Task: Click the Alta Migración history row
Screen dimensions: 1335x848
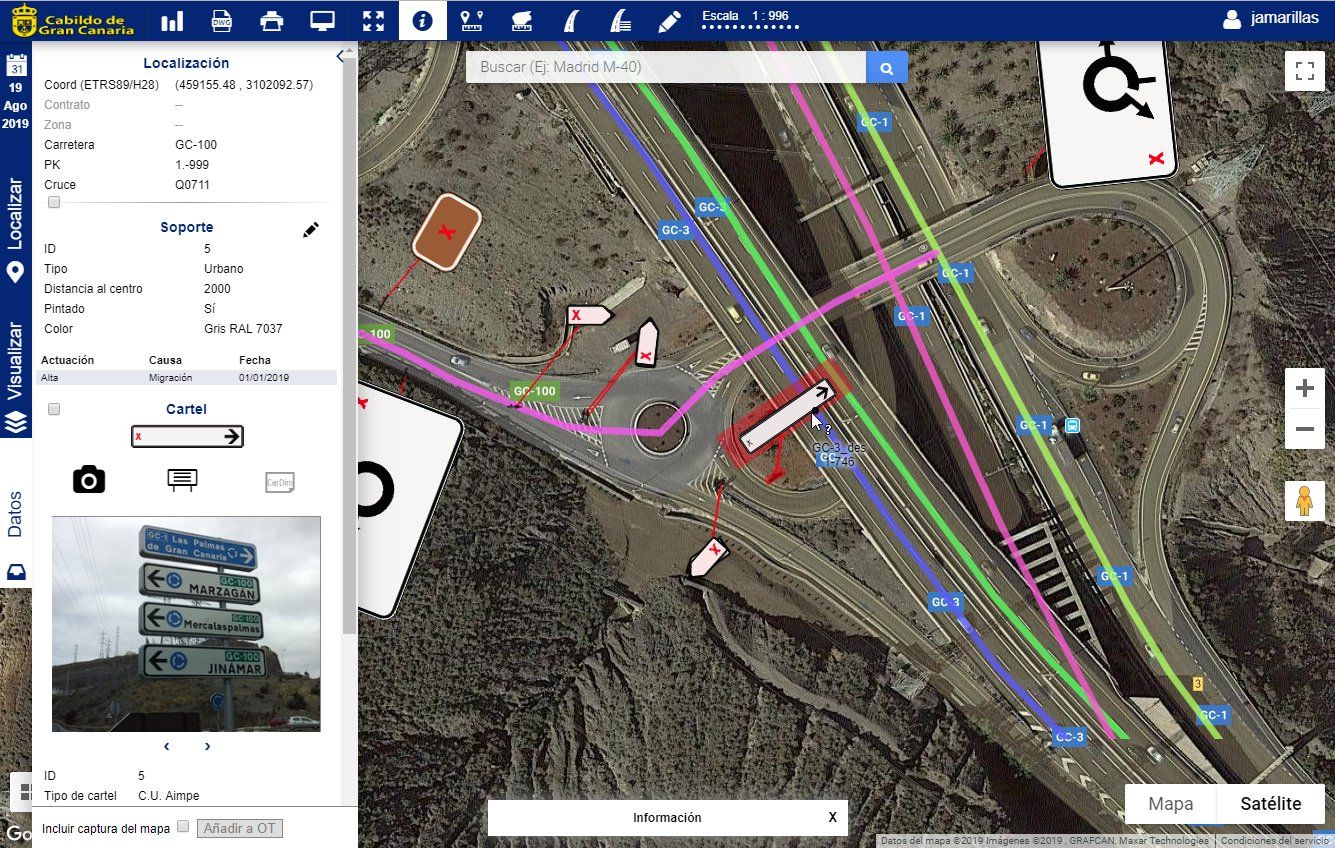Action: (x=187, y=378)
